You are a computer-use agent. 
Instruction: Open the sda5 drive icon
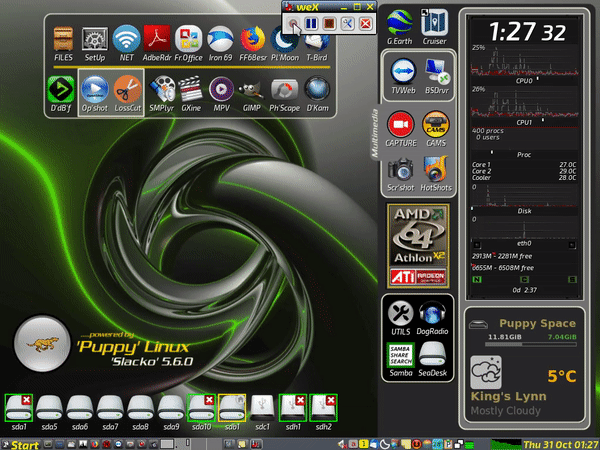click(49, 408)
